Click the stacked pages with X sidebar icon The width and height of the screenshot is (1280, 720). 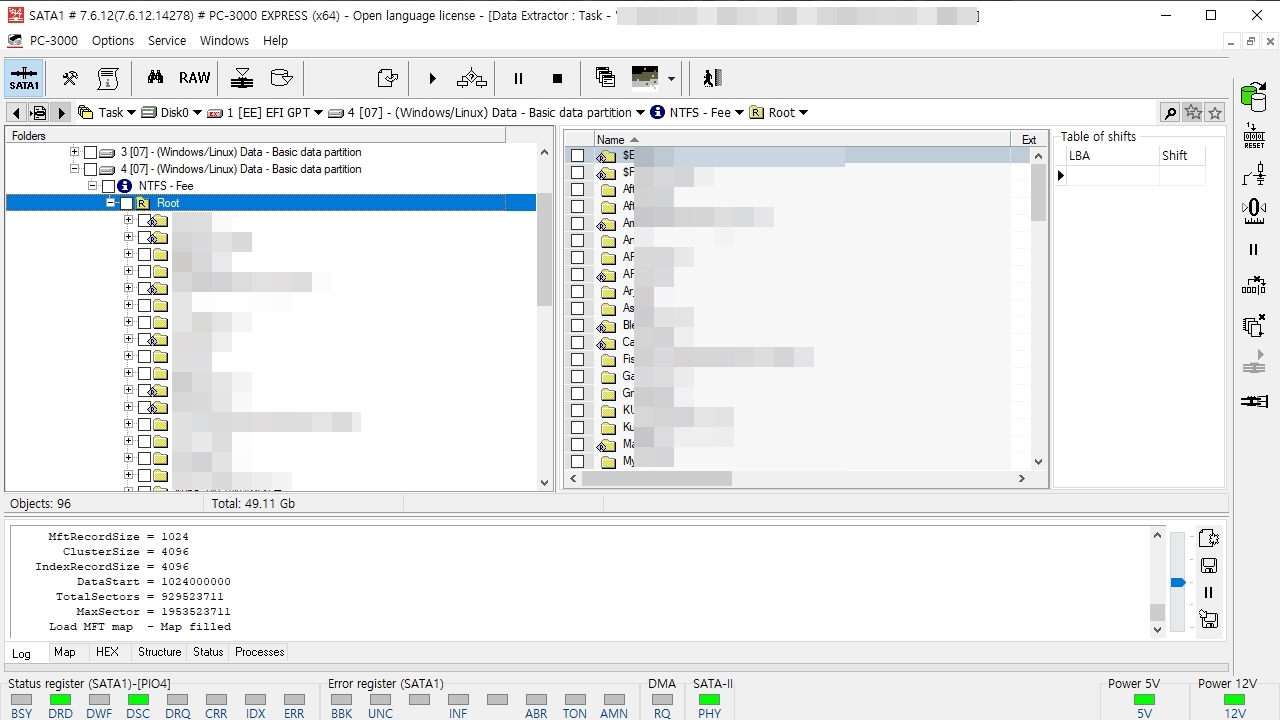coord(1254,326)
